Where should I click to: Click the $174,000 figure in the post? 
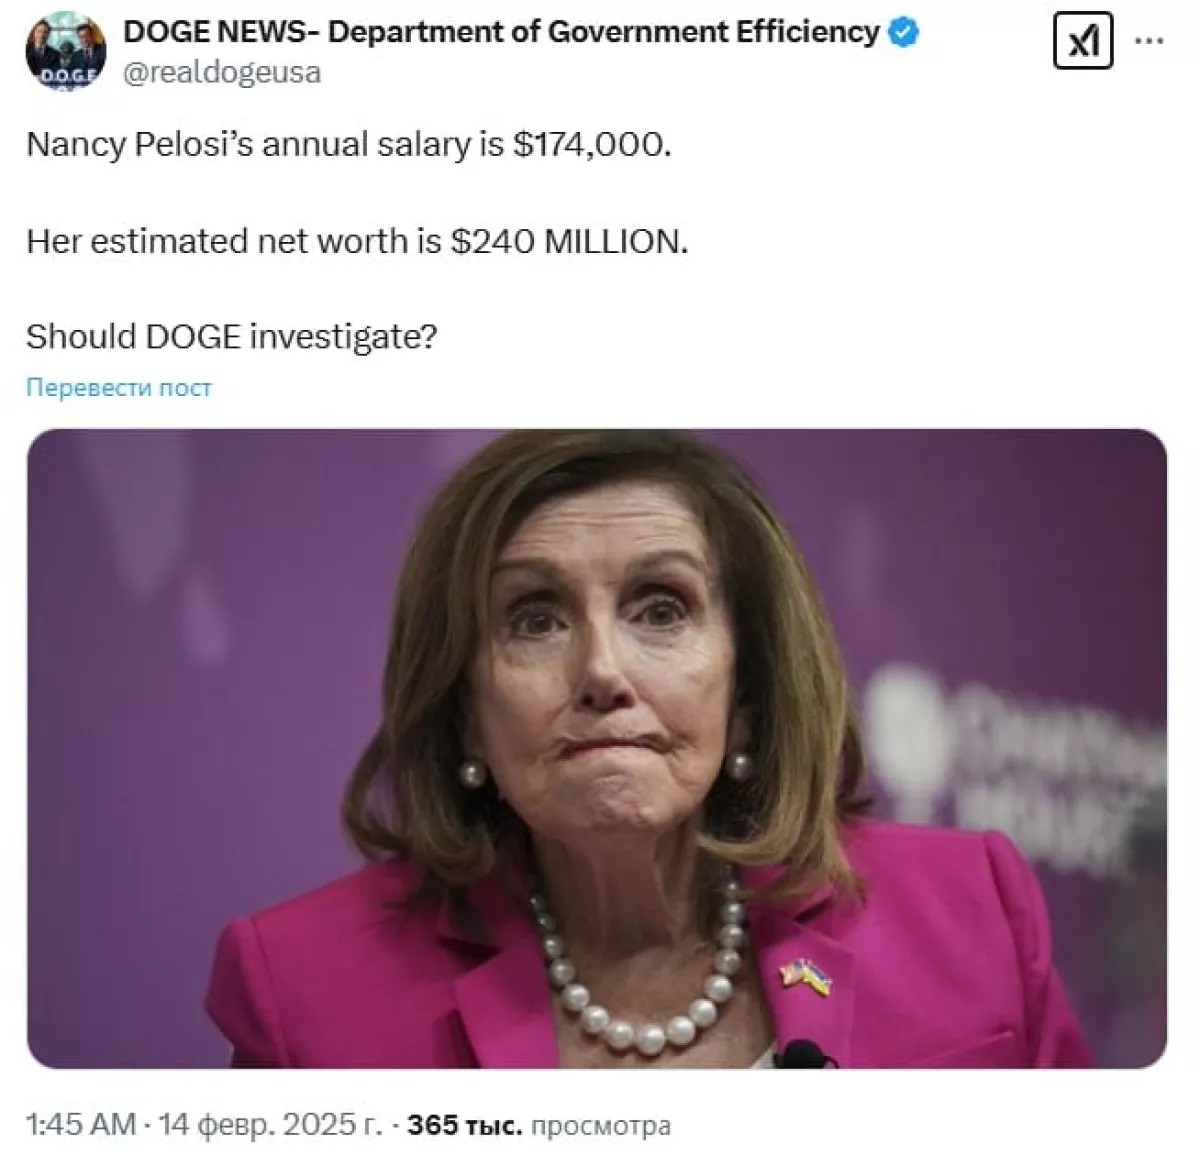[x=592, y=145]
